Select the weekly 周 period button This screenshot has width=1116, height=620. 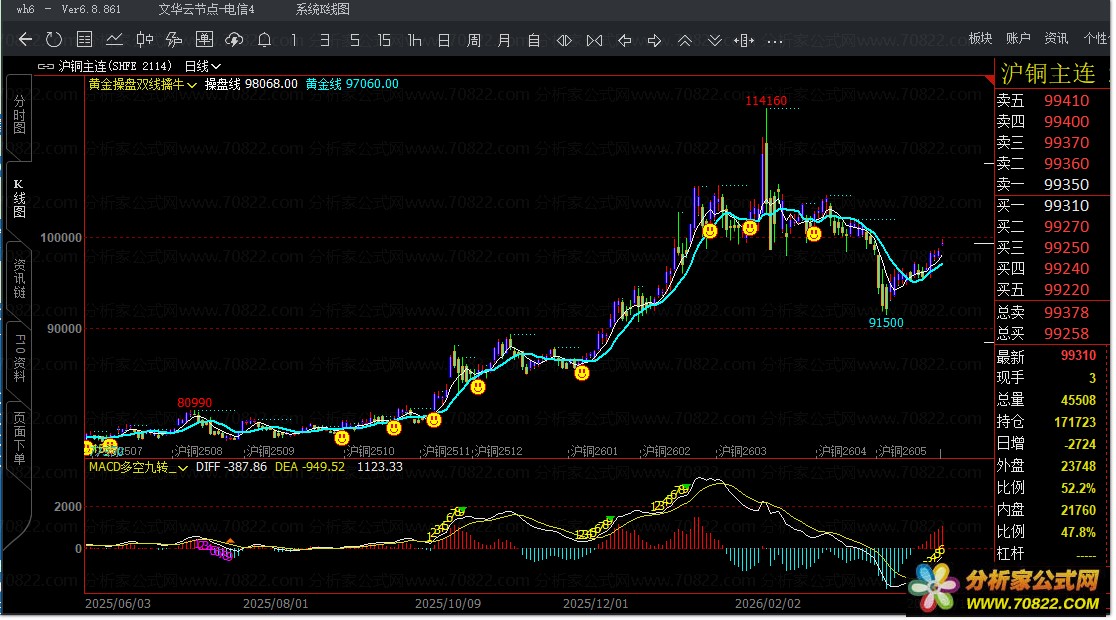[474, 40]
